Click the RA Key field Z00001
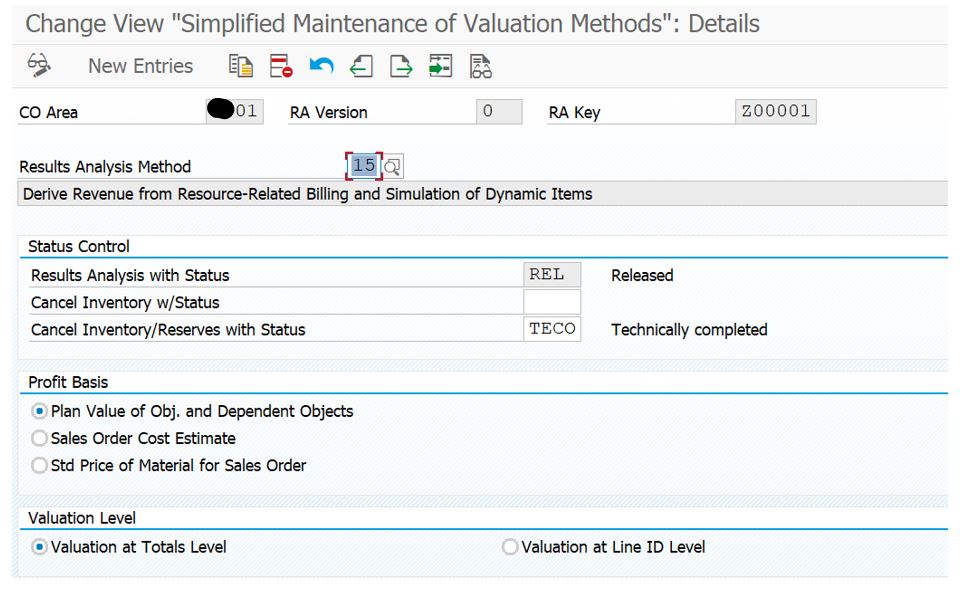Screen dimensions: 965x589 (x=775, y=112)
